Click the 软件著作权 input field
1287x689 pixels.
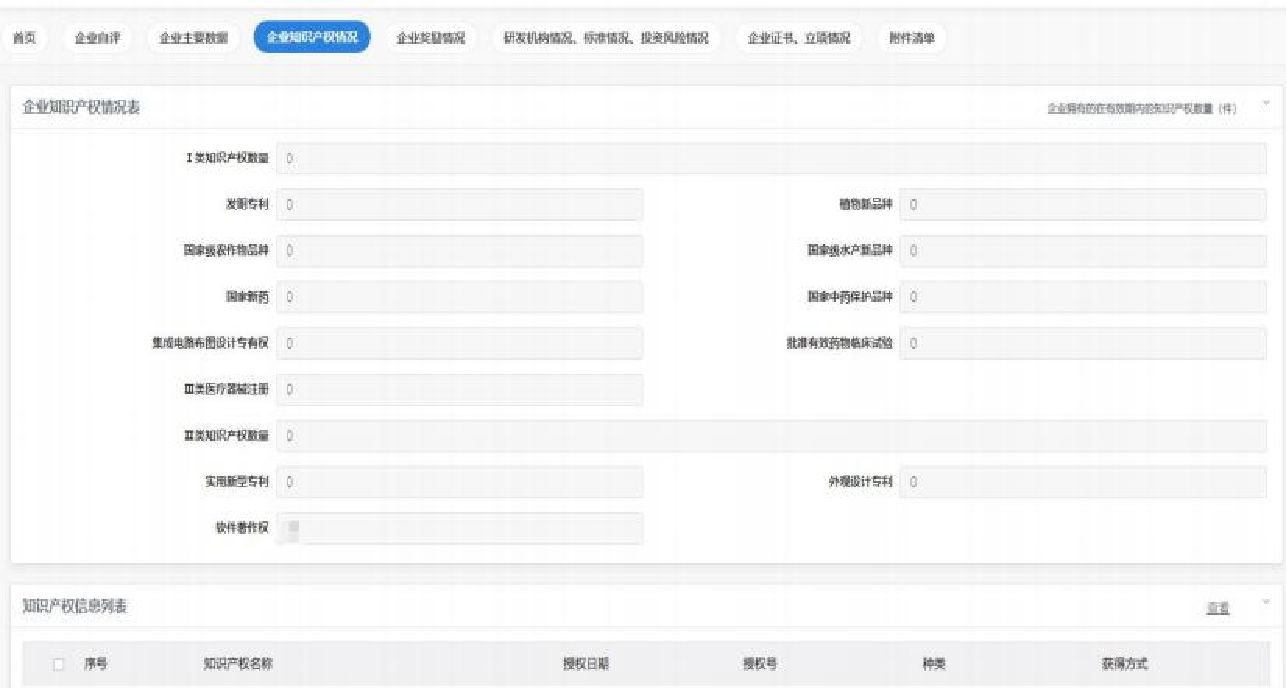pos(460,529)
